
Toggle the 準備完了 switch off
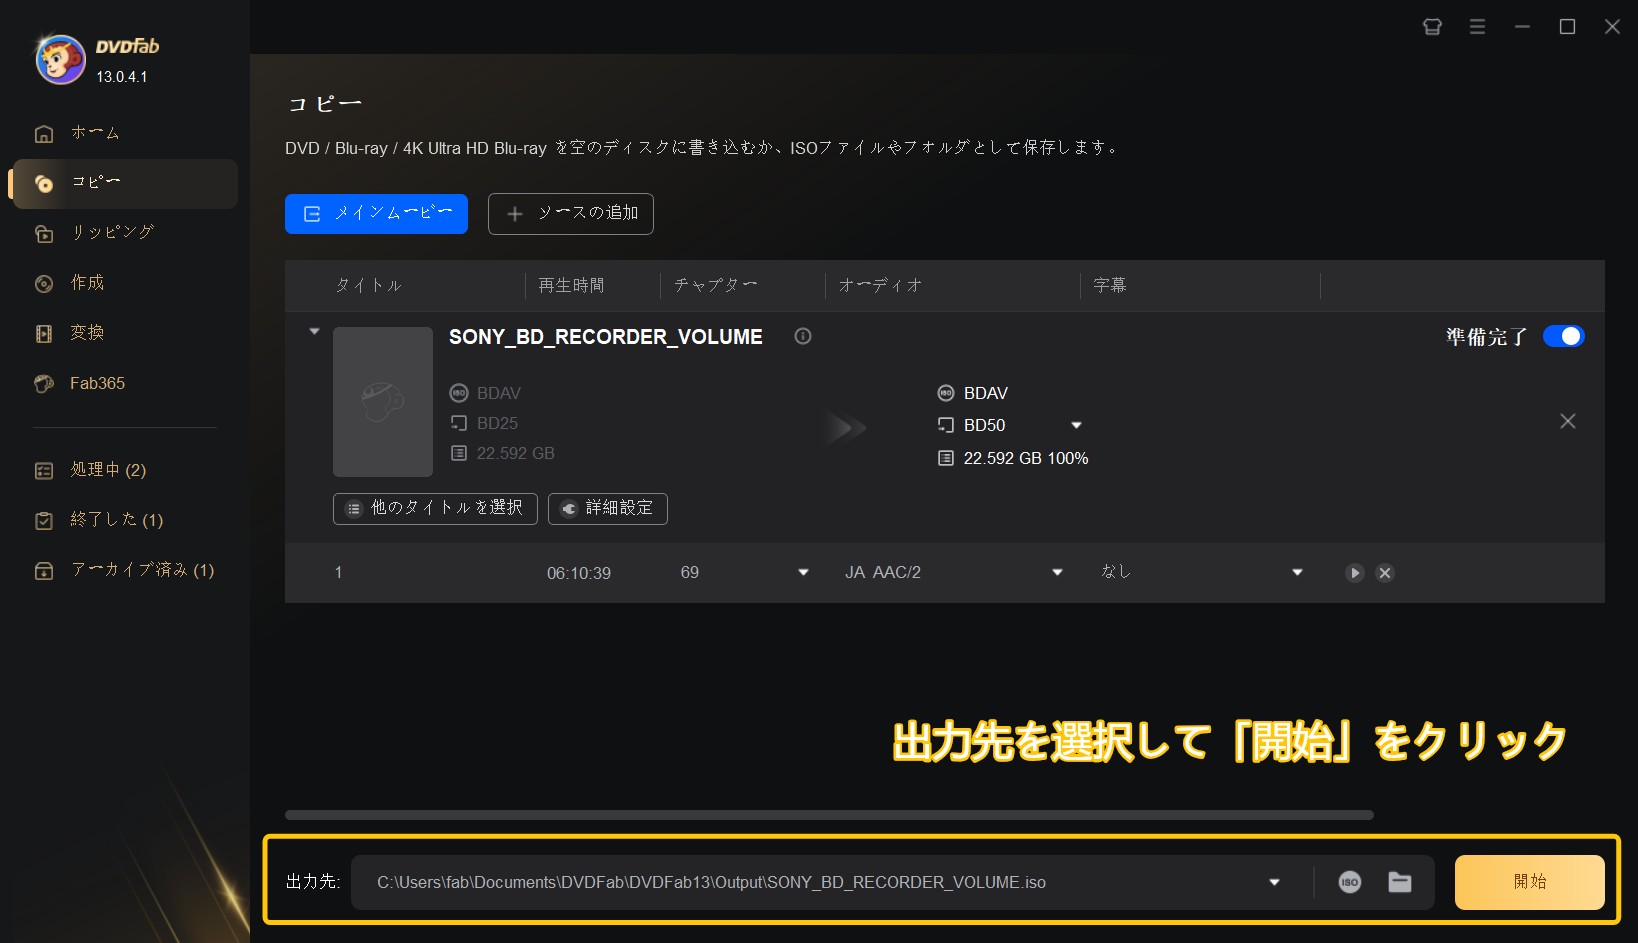(1563, 336)
